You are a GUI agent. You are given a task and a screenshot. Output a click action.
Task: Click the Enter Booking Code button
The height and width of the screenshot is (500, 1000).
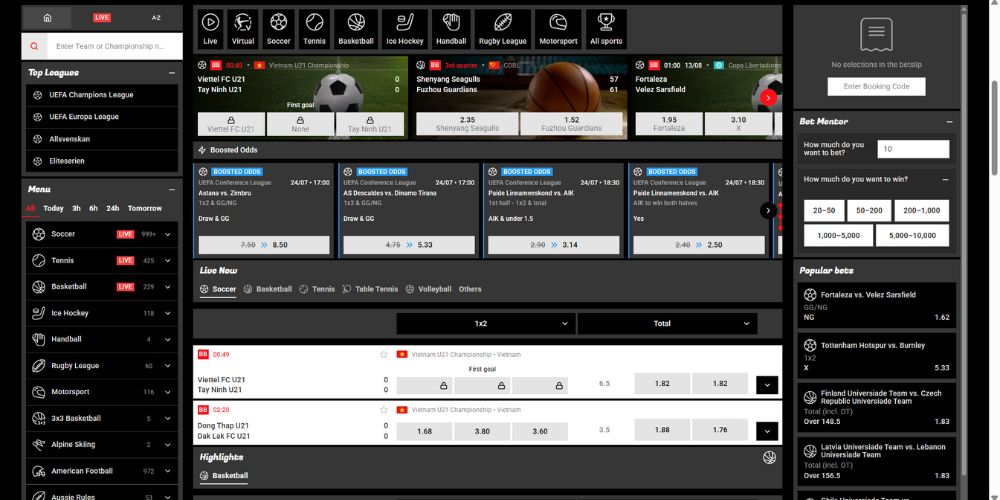click(x=876, y=87)
